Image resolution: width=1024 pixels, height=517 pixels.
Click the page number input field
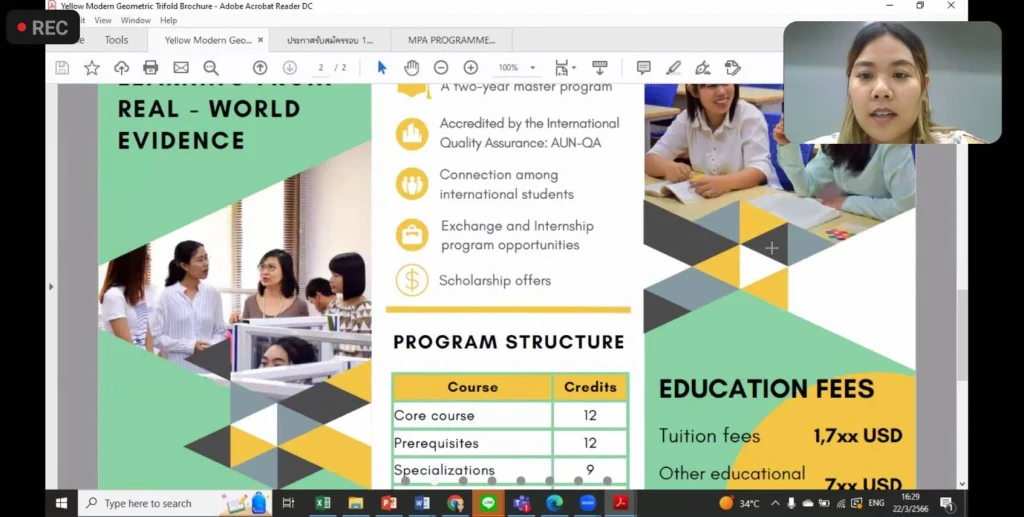pyautogui.click(x=321, y=68)
